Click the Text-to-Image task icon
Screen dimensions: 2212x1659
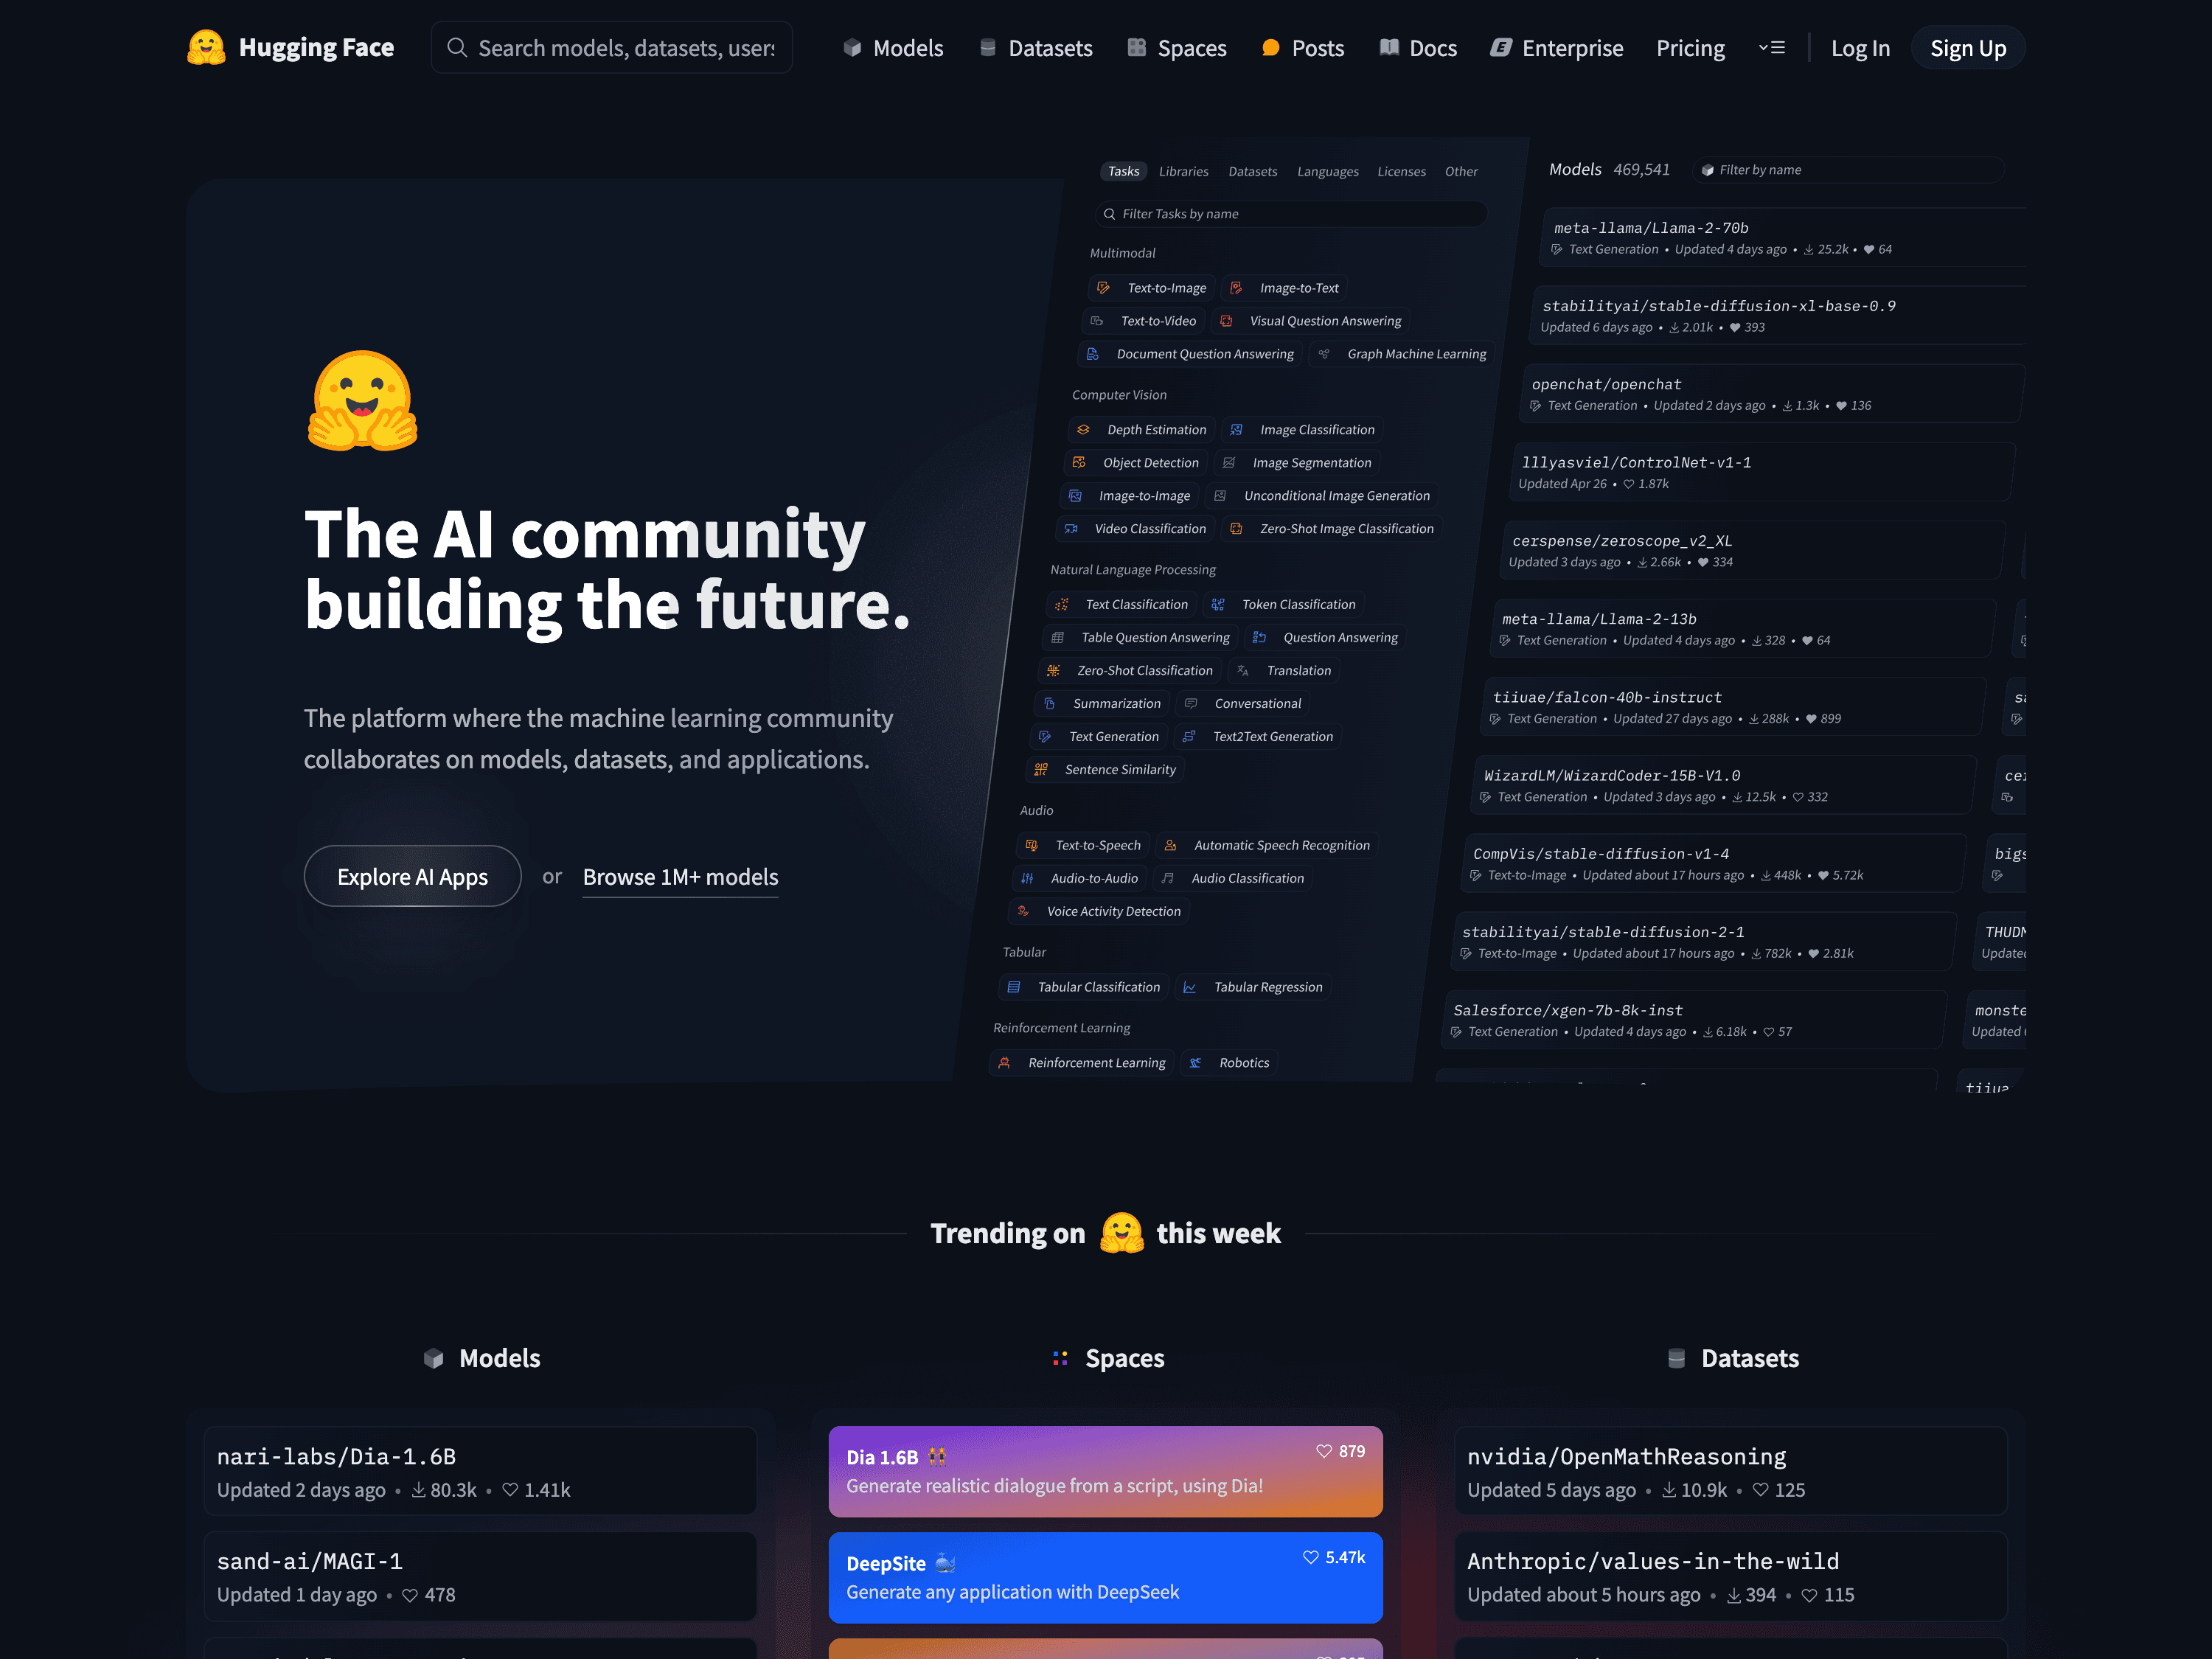[1103, 288]
